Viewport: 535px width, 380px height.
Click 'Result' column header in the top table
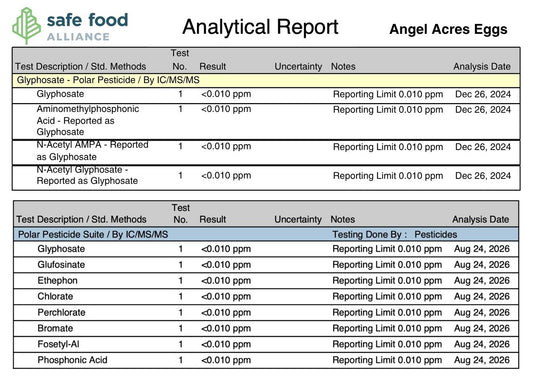click(213, 67)
